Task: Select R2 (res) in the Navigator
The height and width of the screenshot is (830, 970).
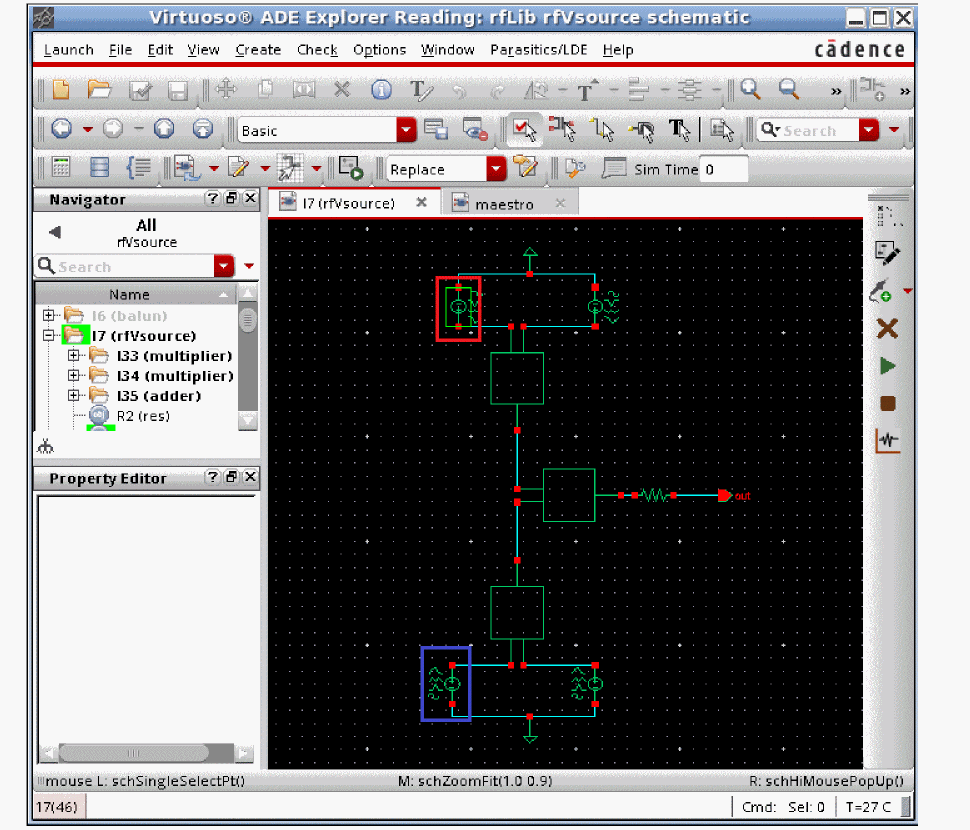Action: (x=143, y=416)
